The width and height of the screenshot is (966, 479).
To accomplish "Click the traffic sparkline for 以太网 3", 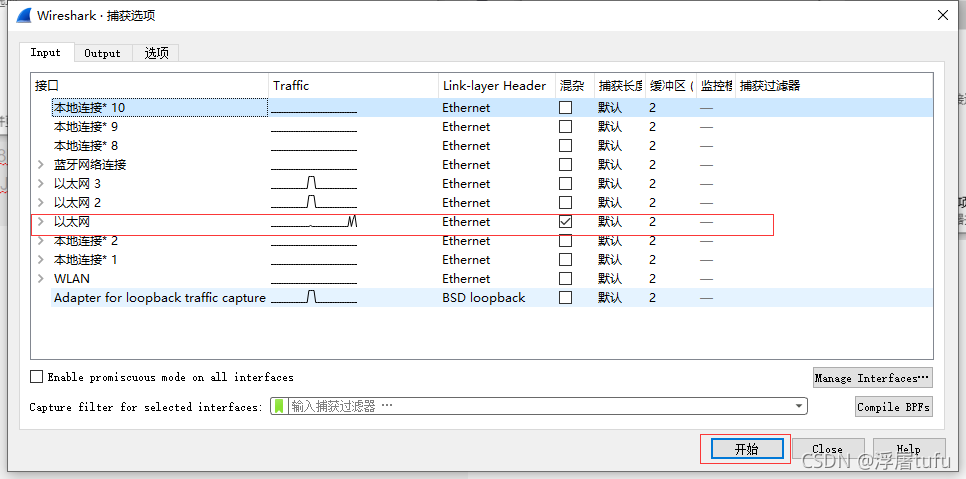I will (313, 184).
